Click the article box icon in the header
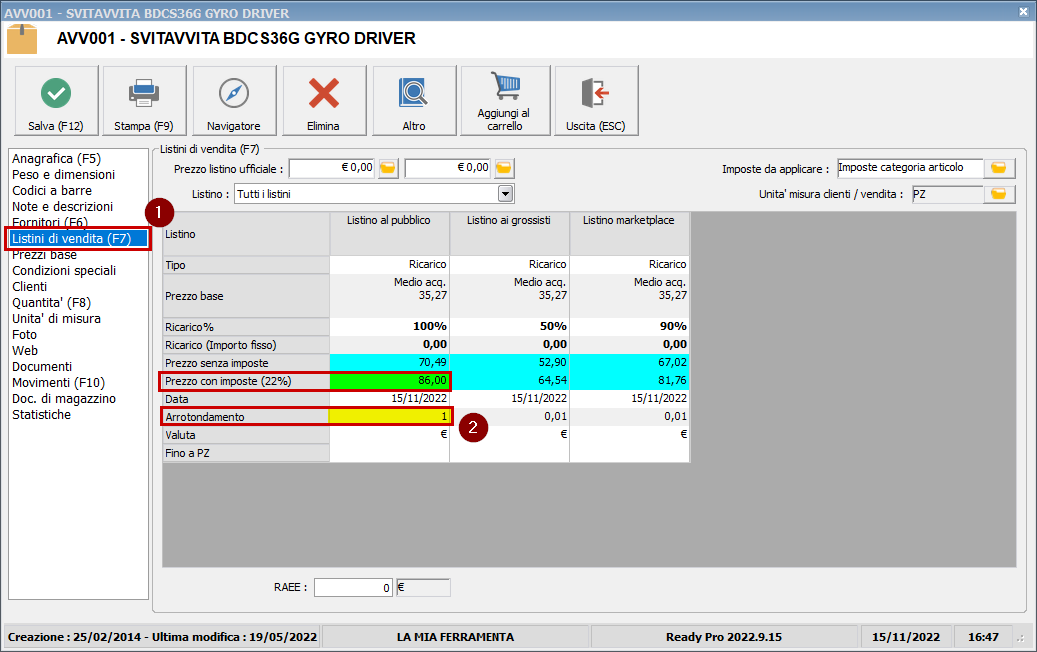 [x=22, y=39]
